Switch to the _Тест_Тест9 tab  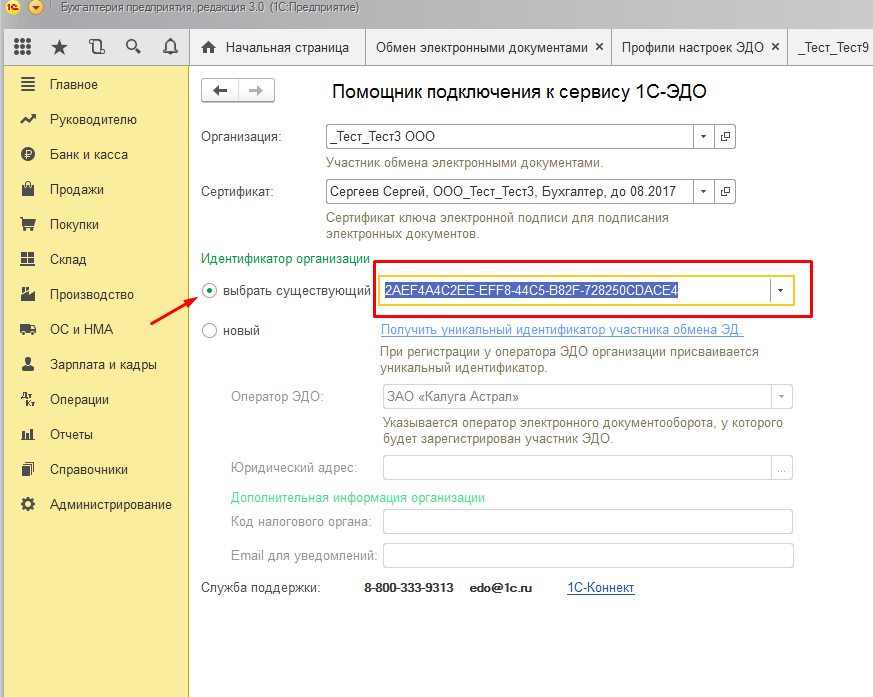[x=832, y=47]
